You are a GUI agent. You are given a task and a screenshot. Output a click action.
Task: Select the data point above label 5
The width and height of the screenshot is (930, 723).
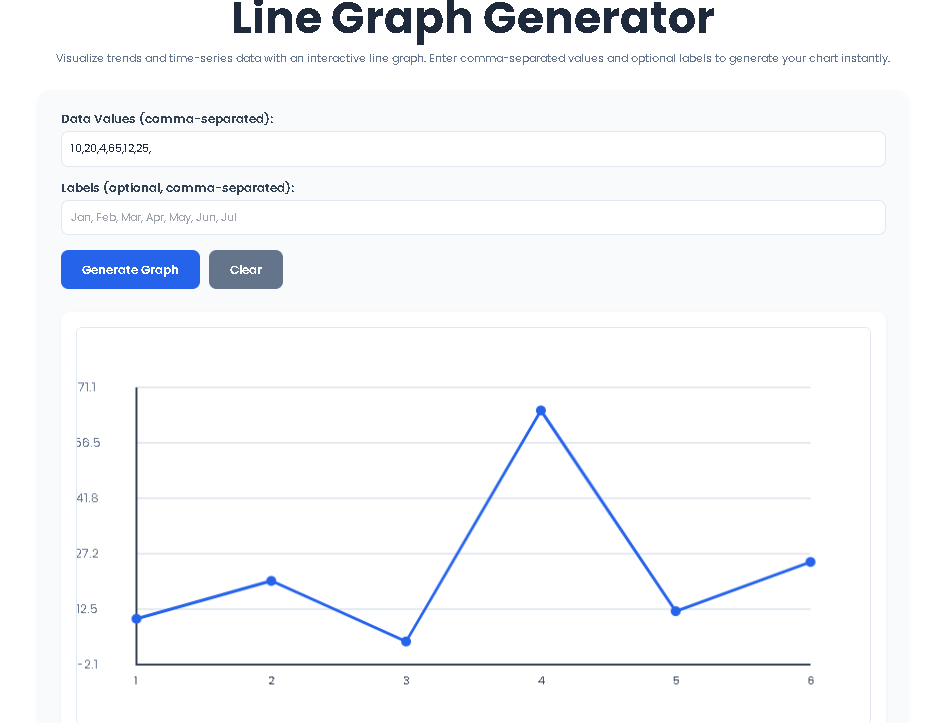pos(676,609)
